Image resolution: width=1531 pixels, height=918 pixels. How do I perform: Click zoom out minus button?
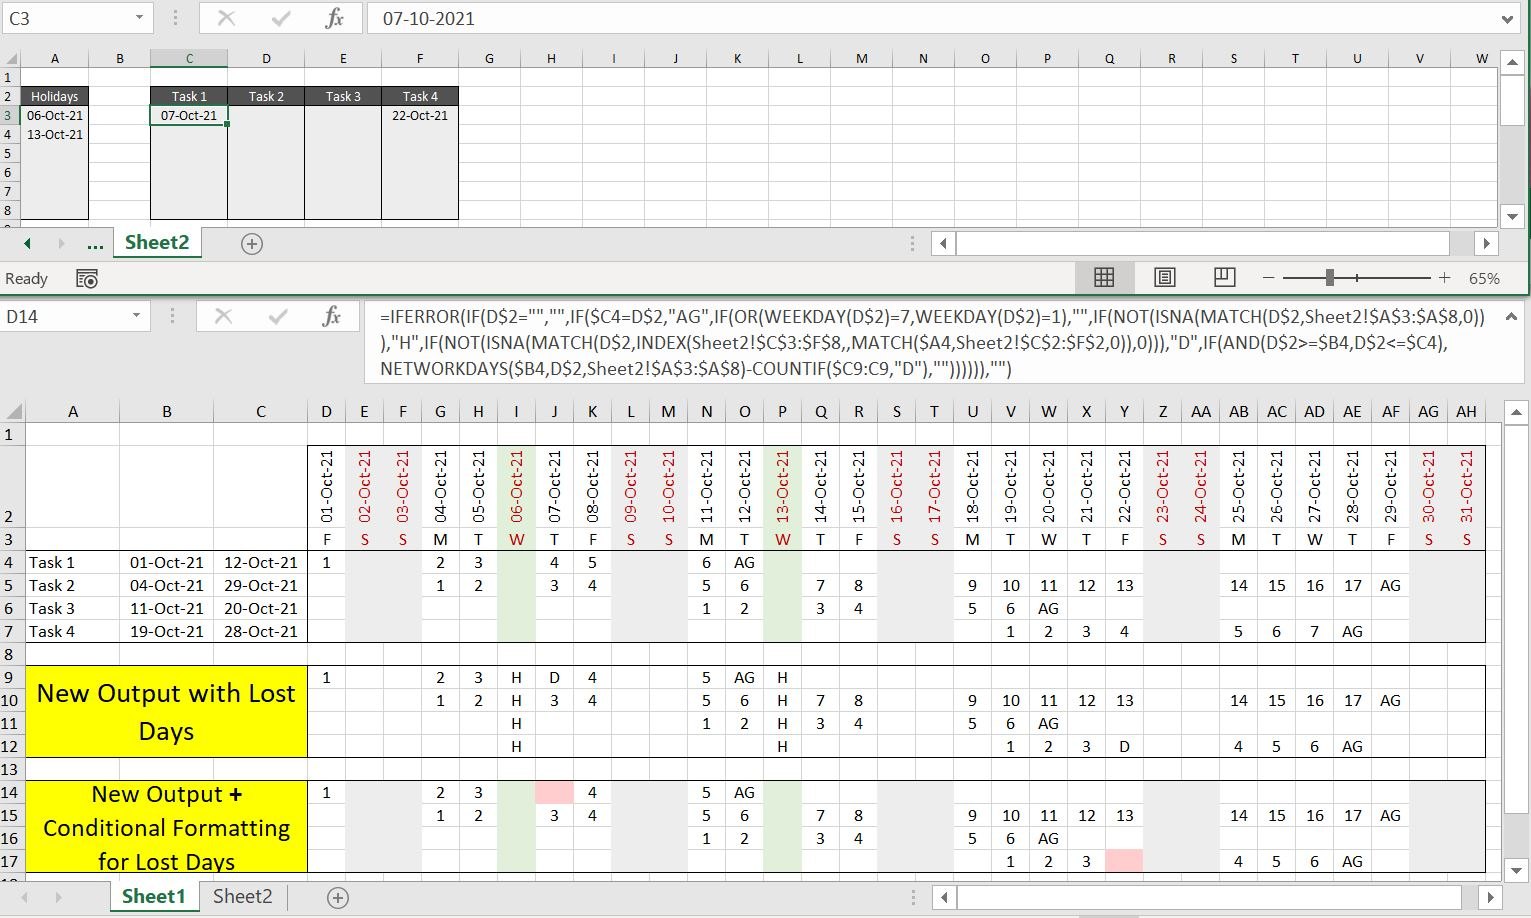click(1268, 278)
